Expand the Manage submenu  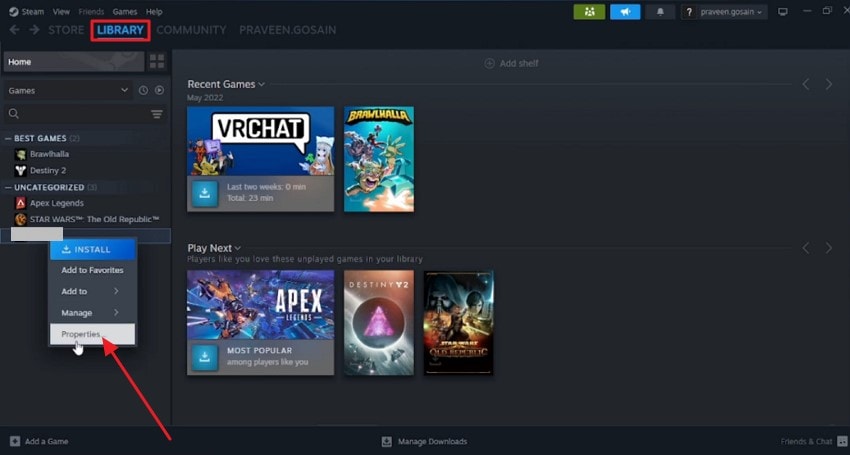pos(93,313)
